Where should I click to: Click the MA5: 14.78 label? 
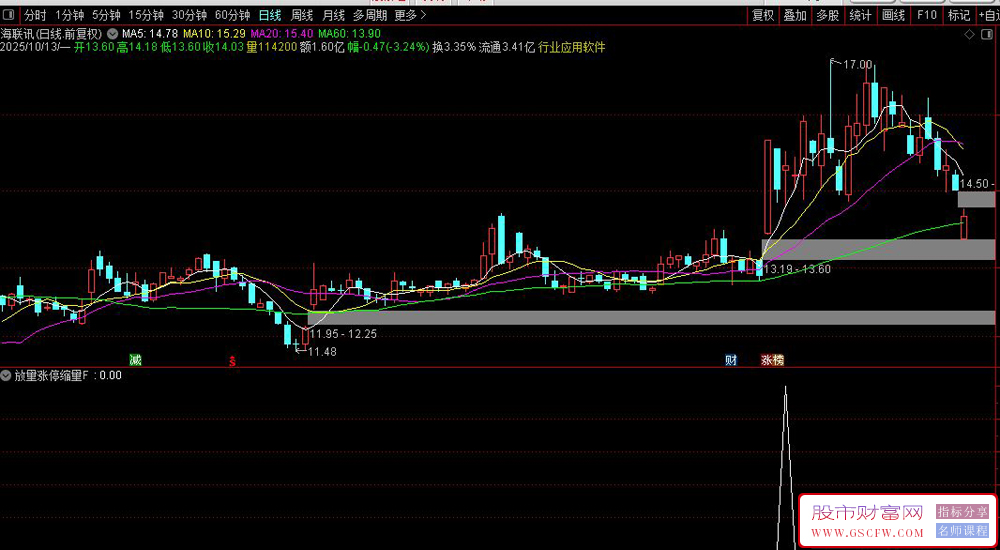pos(151,33)
